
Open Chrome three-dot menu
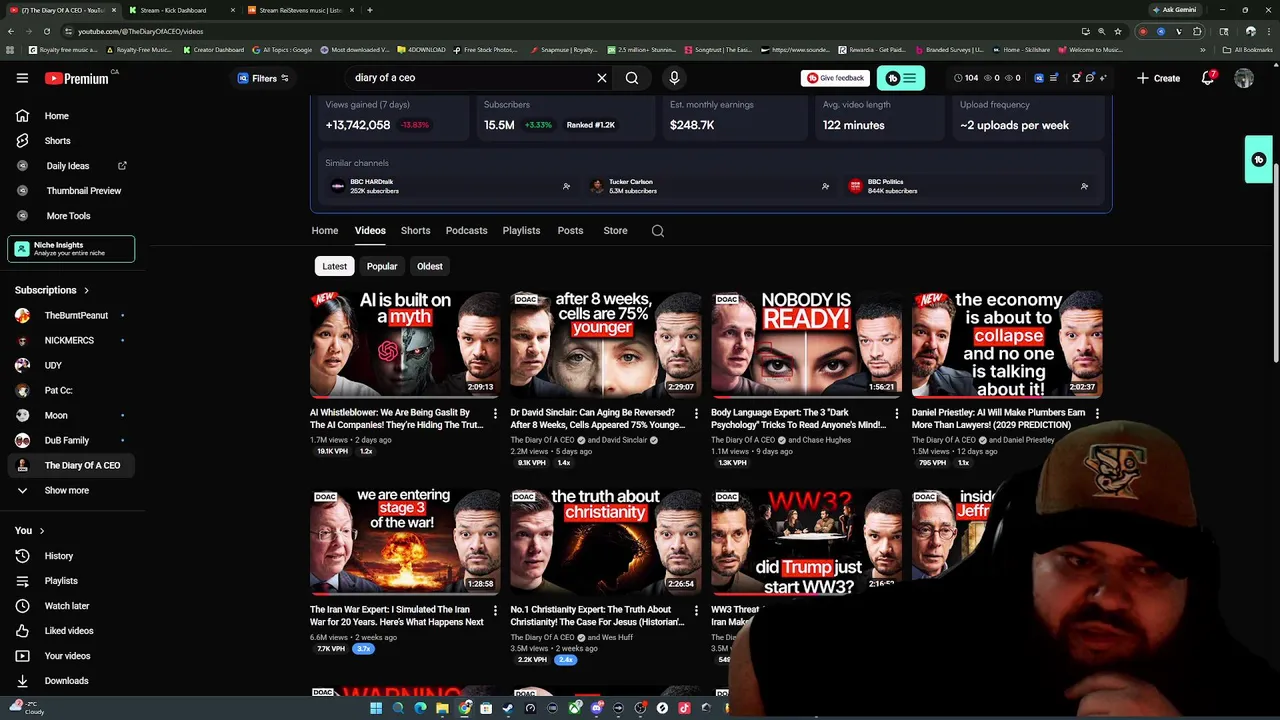coord(1267,31)
